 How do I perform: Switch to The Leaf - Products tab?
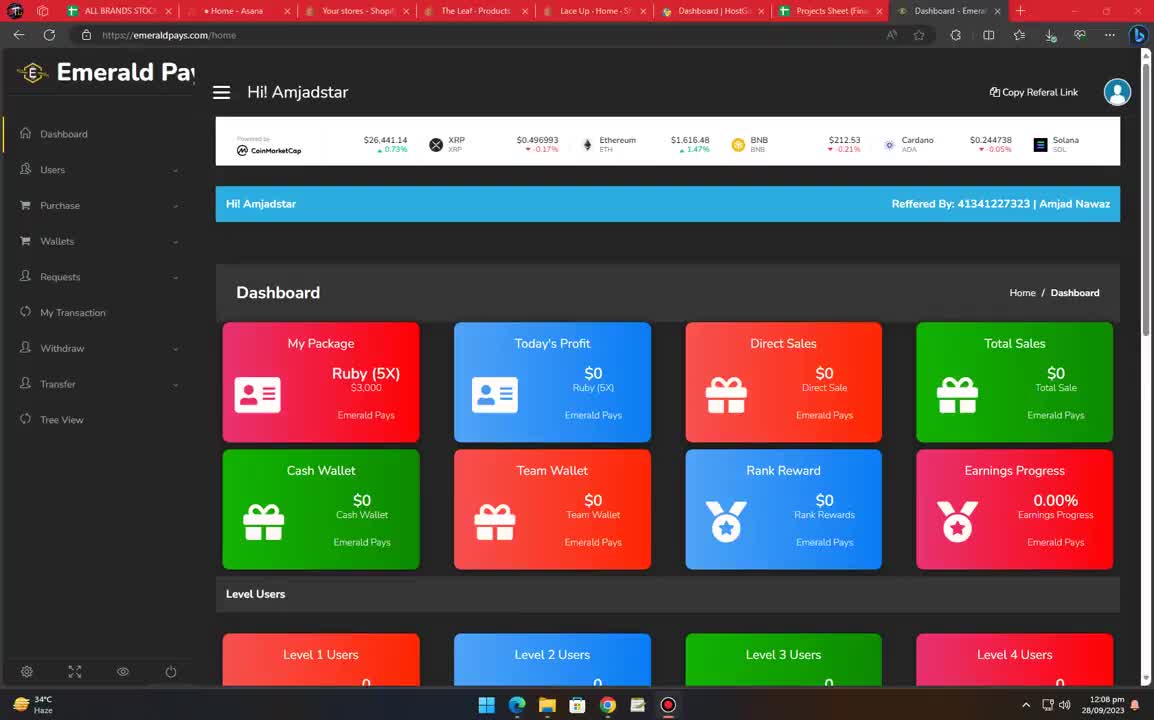(x=475, y=11)
